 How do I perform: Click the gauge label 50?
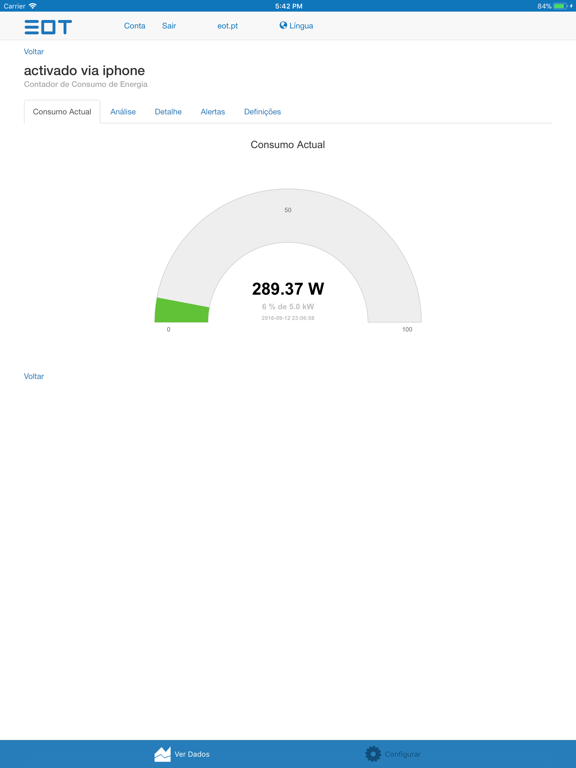click(288, 210)
